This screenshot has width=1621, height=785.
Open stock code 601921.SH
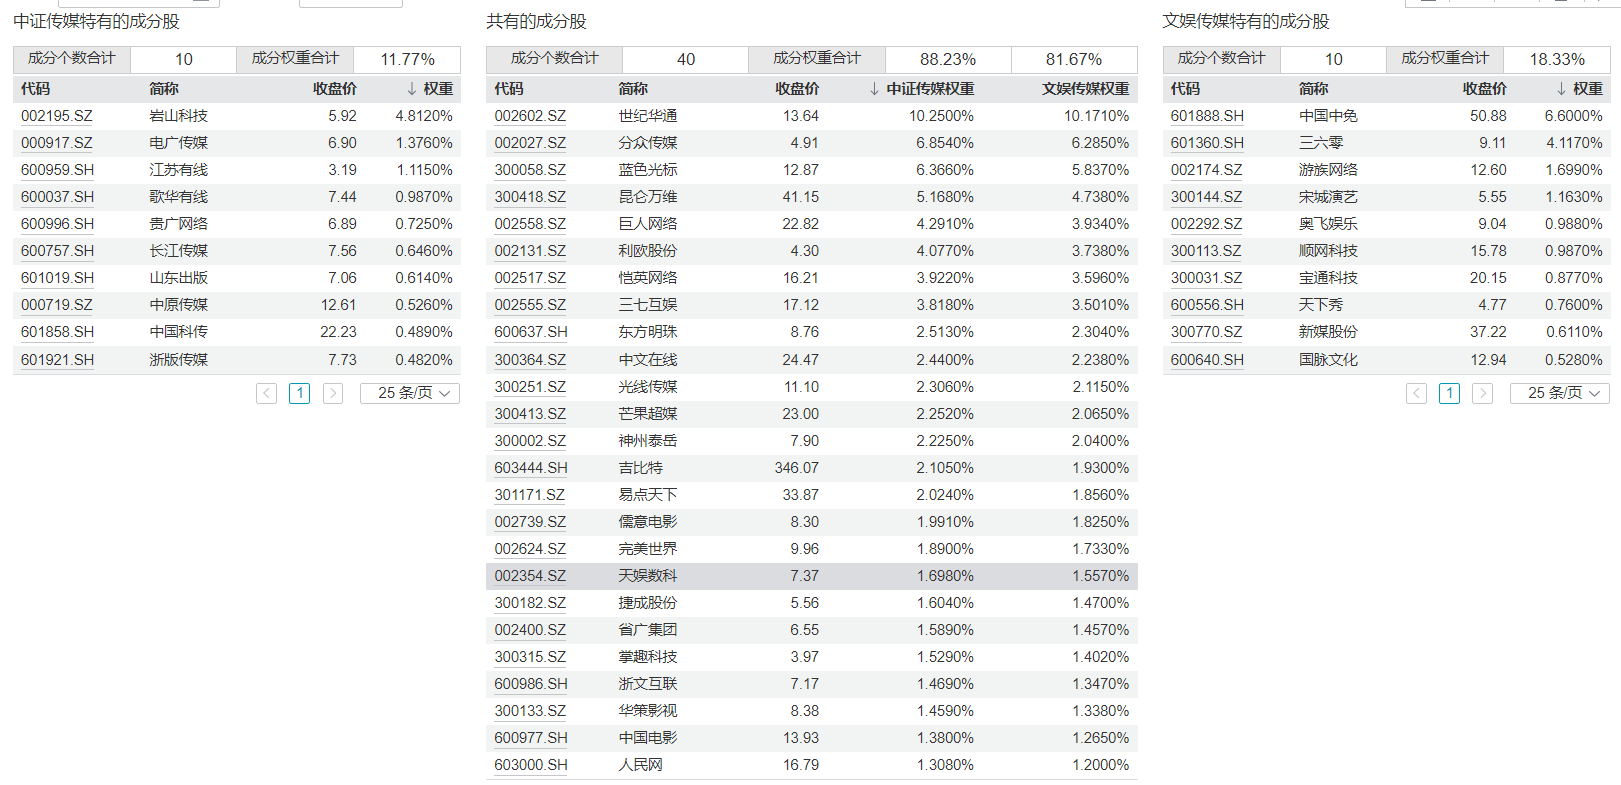(x=58, y=360)
